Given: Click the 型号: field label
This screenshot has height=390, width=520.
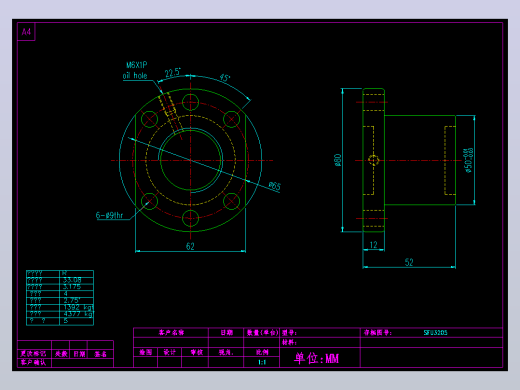Looking at the screenshot, I should tap(289, 333).
